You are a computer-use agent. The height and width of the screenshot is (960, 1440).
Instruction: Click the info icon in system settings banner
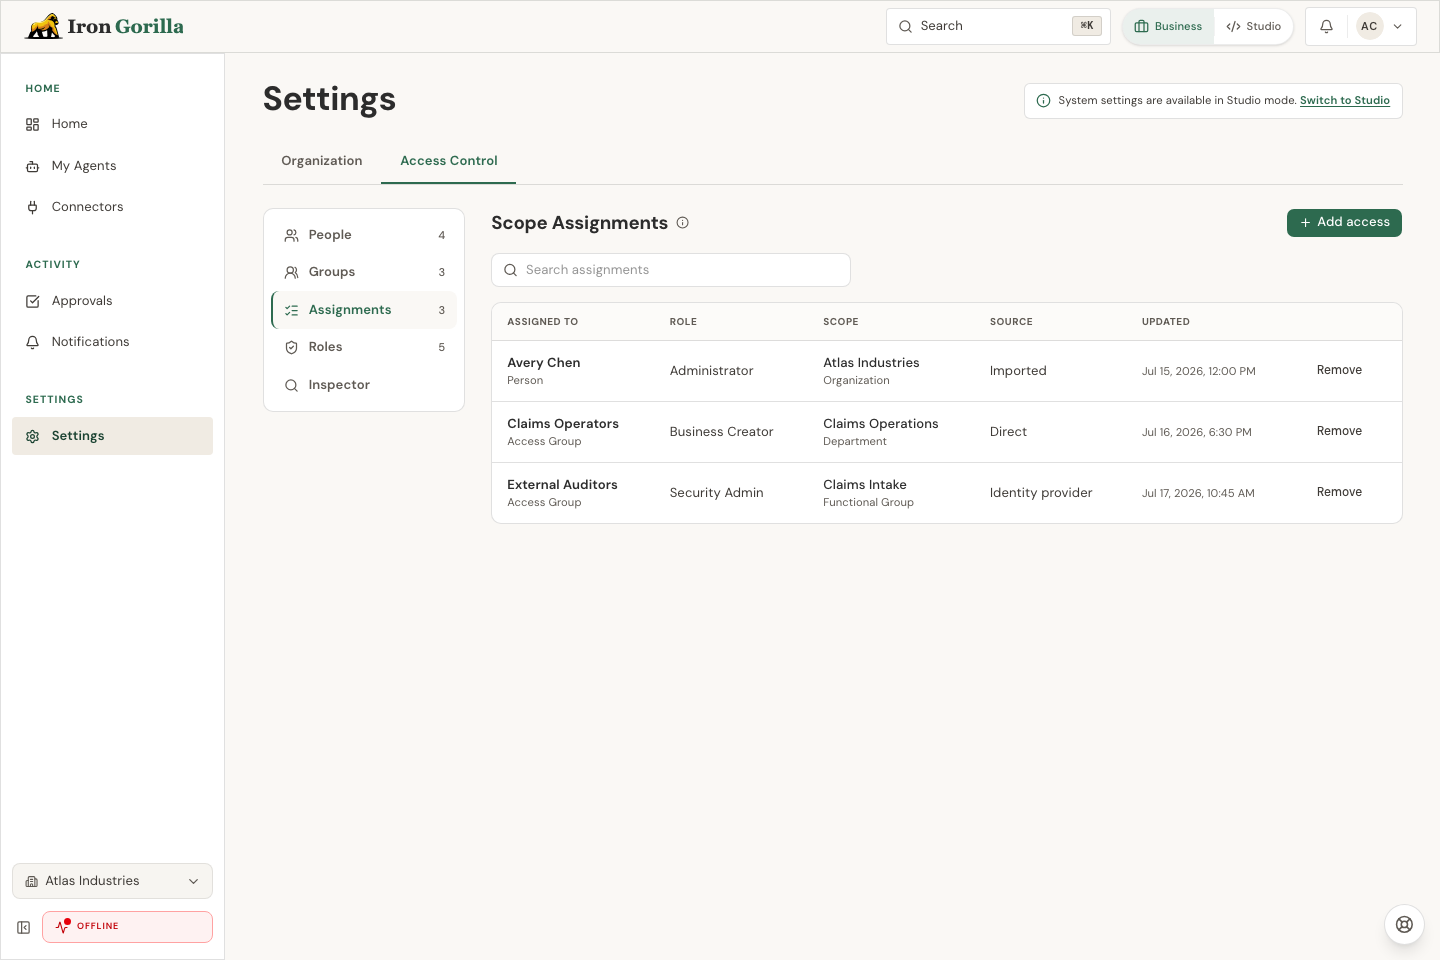1044,101
